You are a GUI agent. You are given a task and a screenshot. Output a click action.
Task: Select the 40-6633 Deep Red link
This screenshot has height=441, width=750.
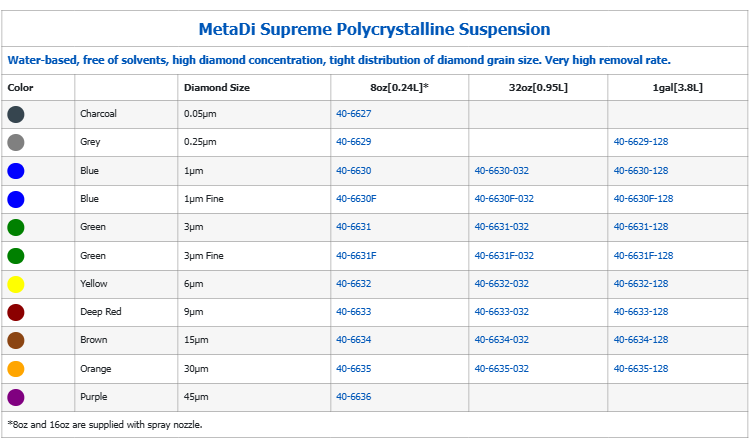353,312
